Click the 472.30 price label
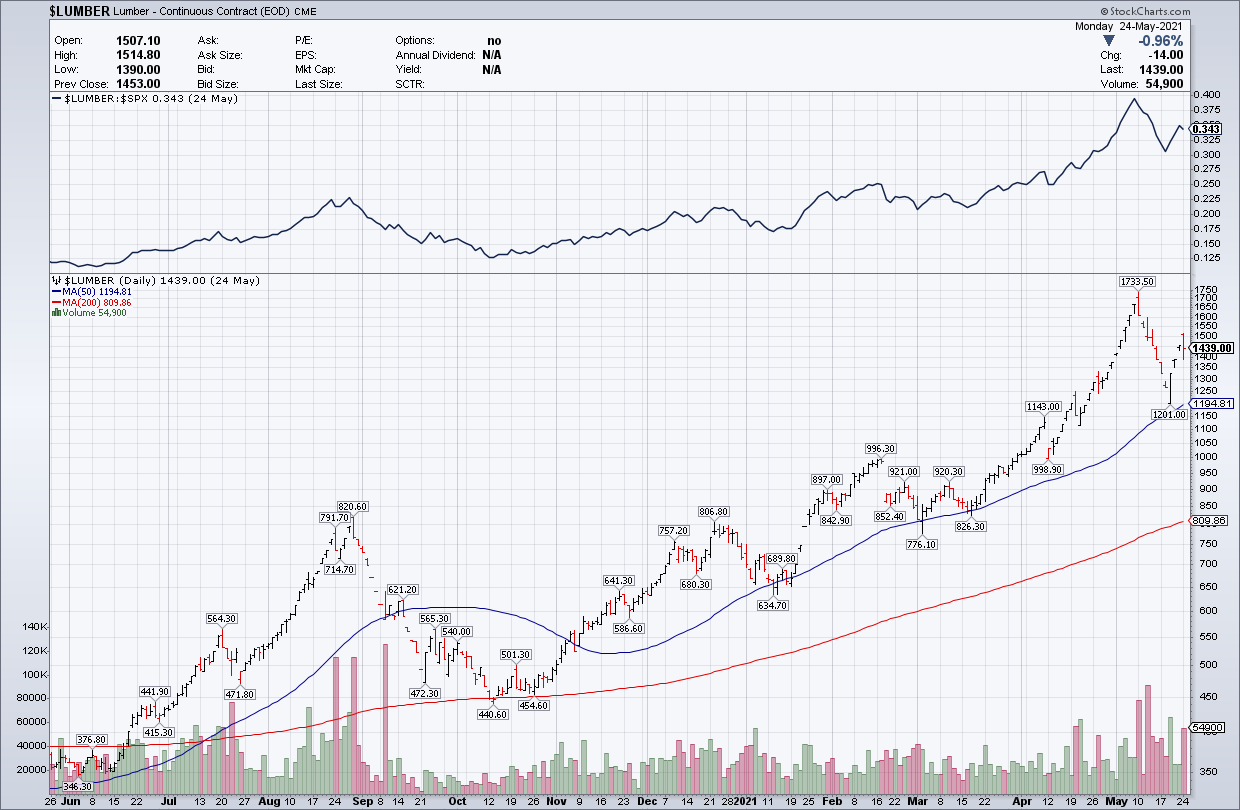The height and width of the screenshot is (810, 1240). pyautogui.click(x=425, y=693)
